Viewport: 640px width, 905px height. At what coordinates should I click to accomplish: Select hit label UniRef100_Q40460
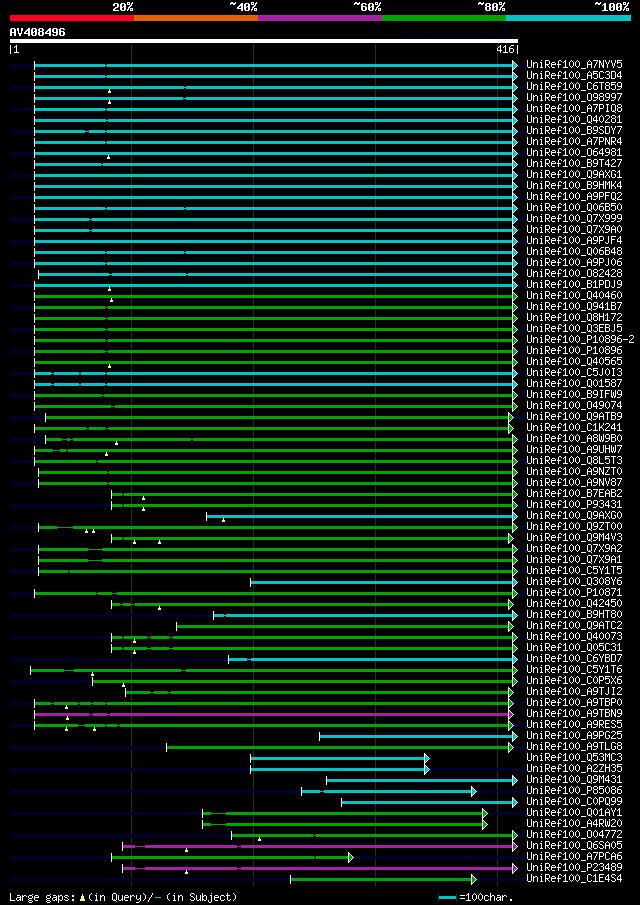point(574,296)
